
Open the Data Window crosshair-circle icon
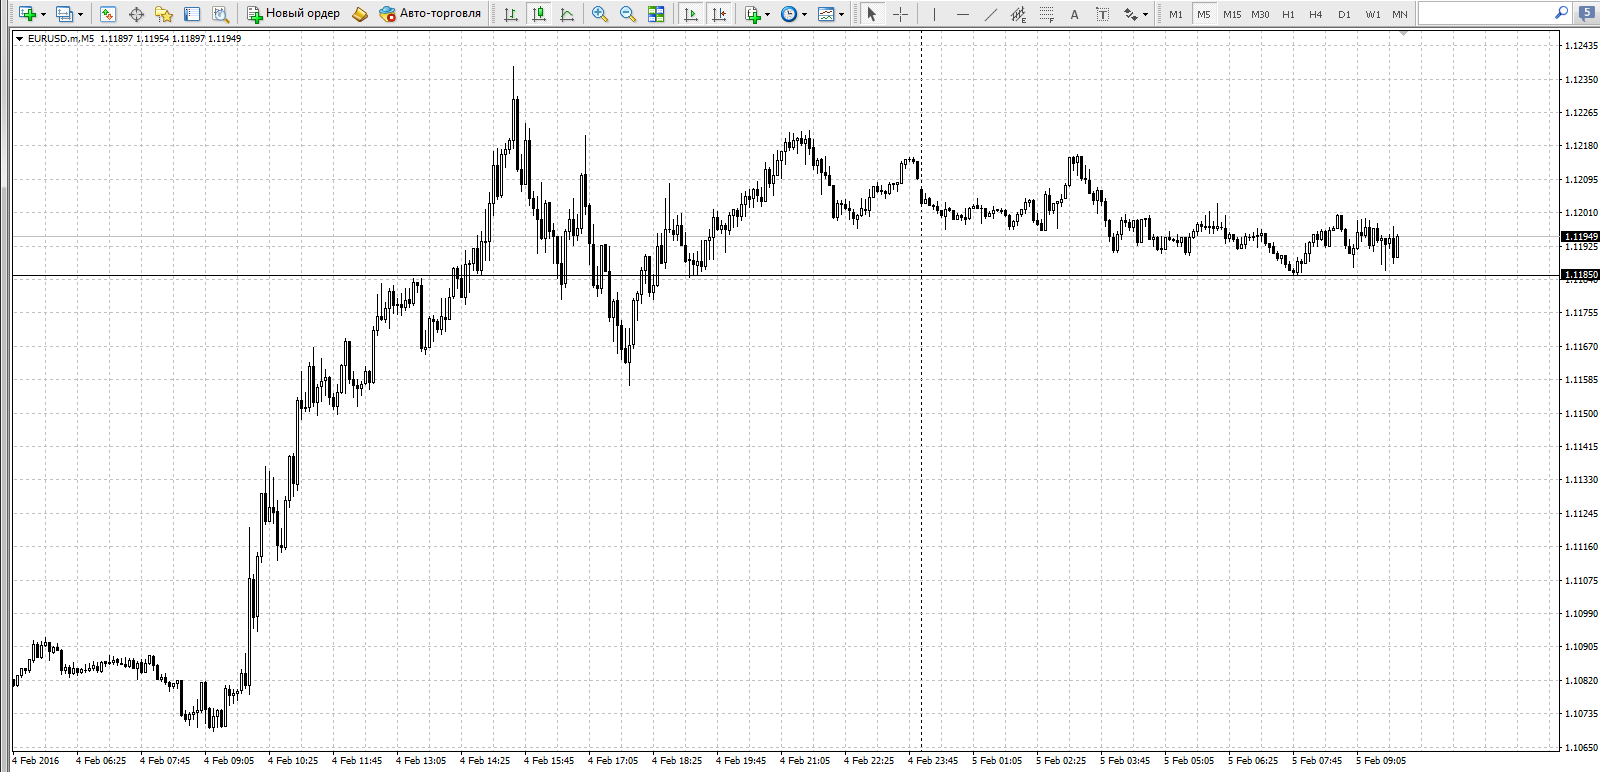tap(136, 14)
